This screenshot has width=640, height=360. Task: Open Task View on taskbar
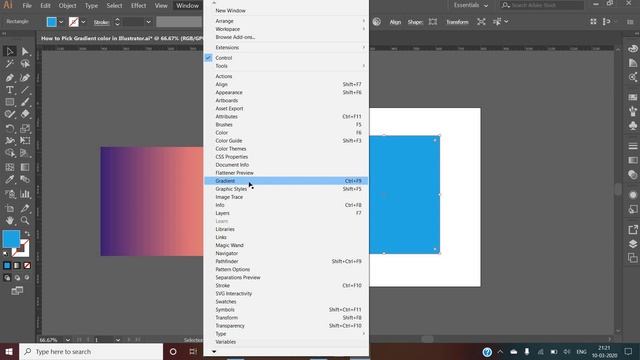(x=193, y=351)
